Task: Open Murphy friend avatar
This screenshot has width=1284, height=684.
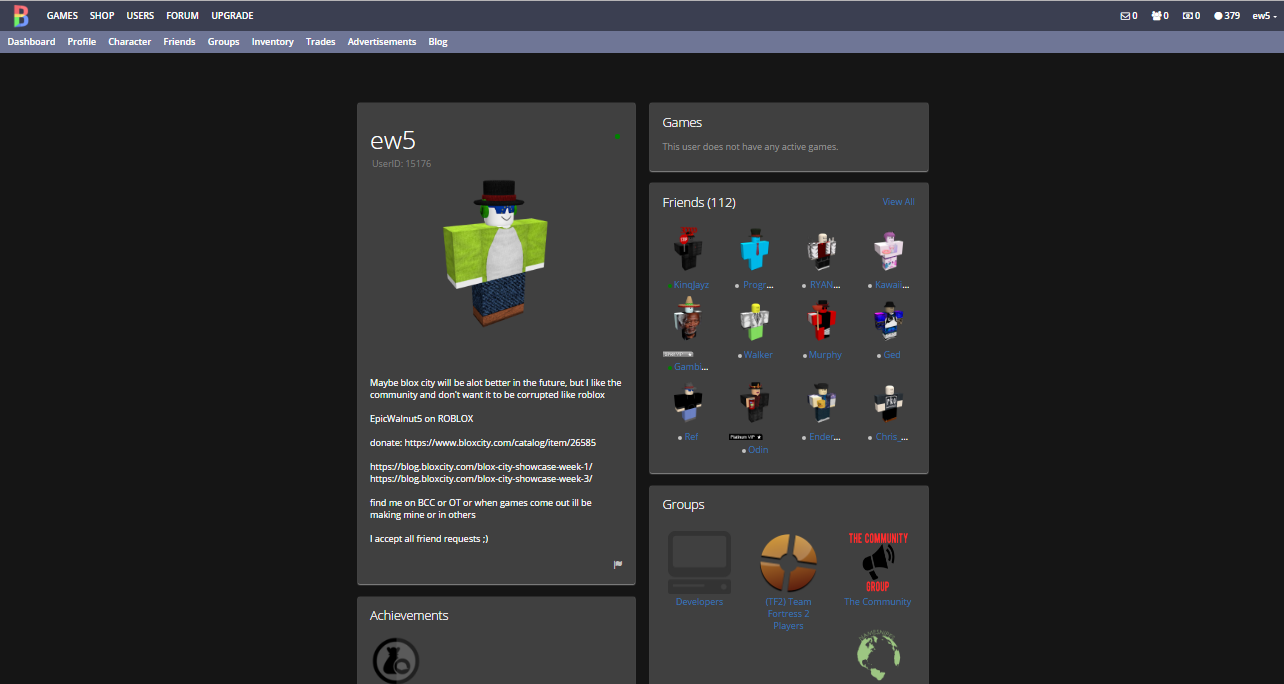Action: click(x=823, y=321)
